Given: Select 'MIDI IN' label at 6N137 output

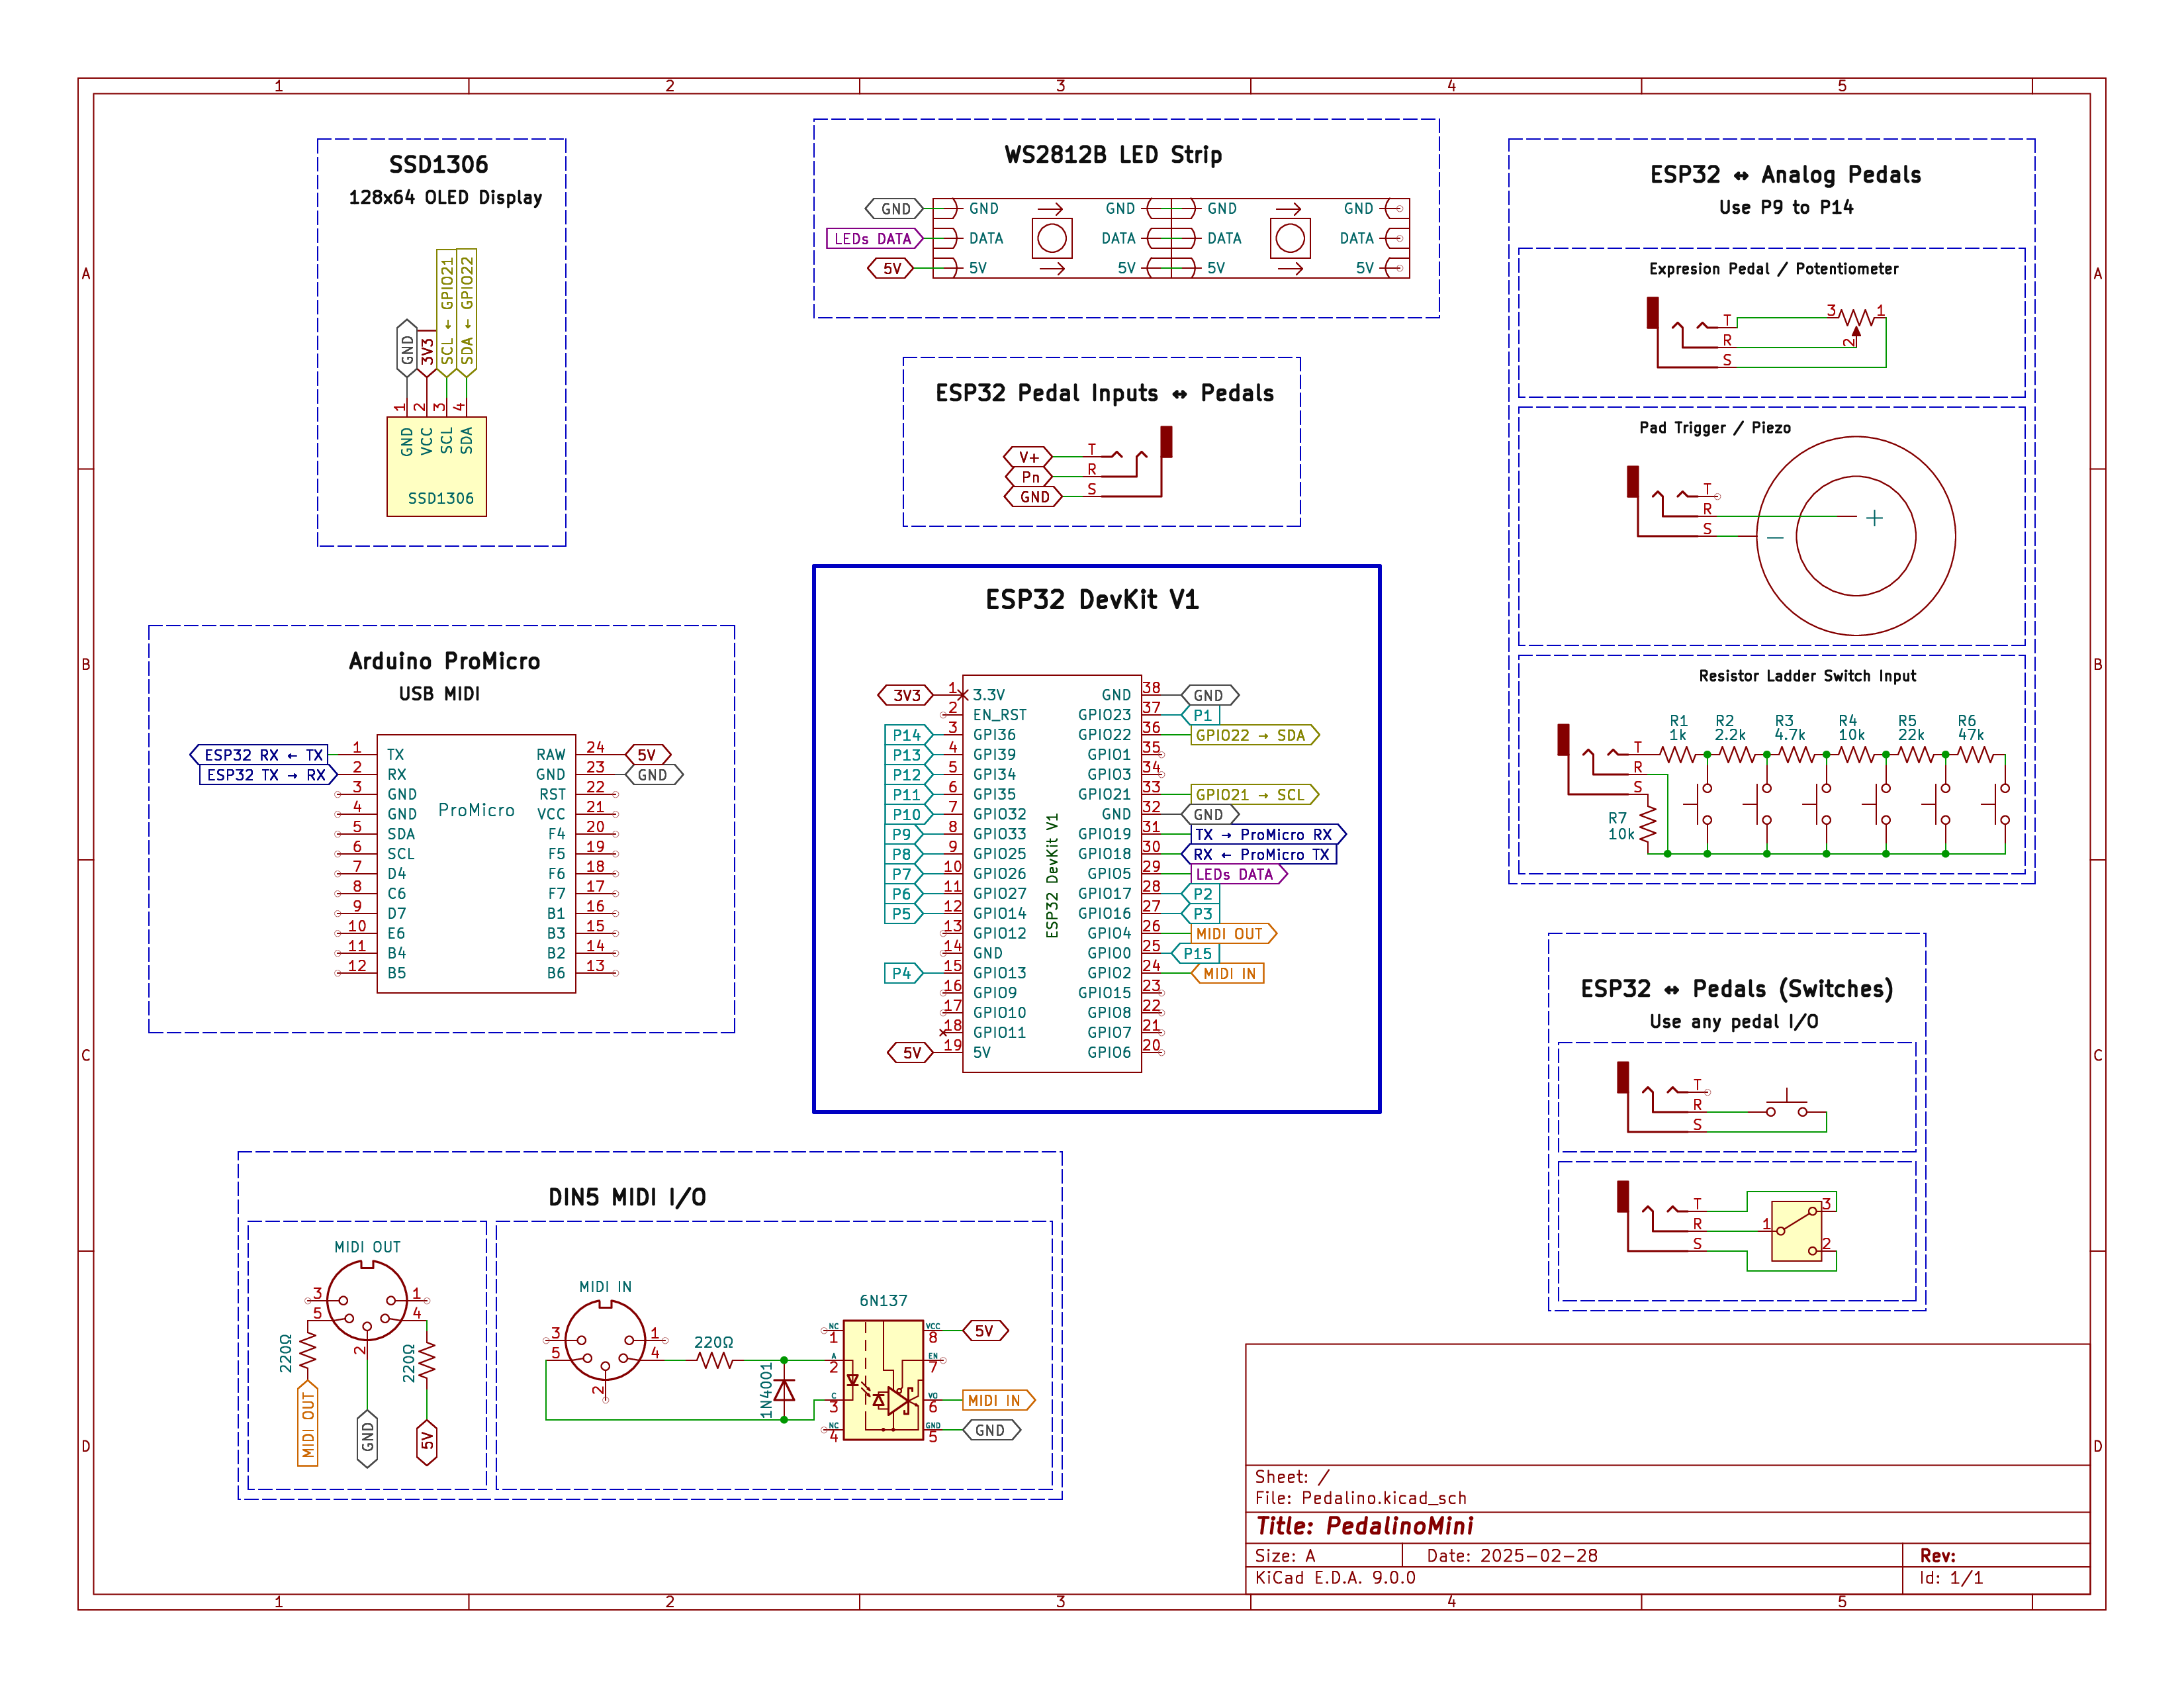Looking at the screenshot, I should (999, 1400).
